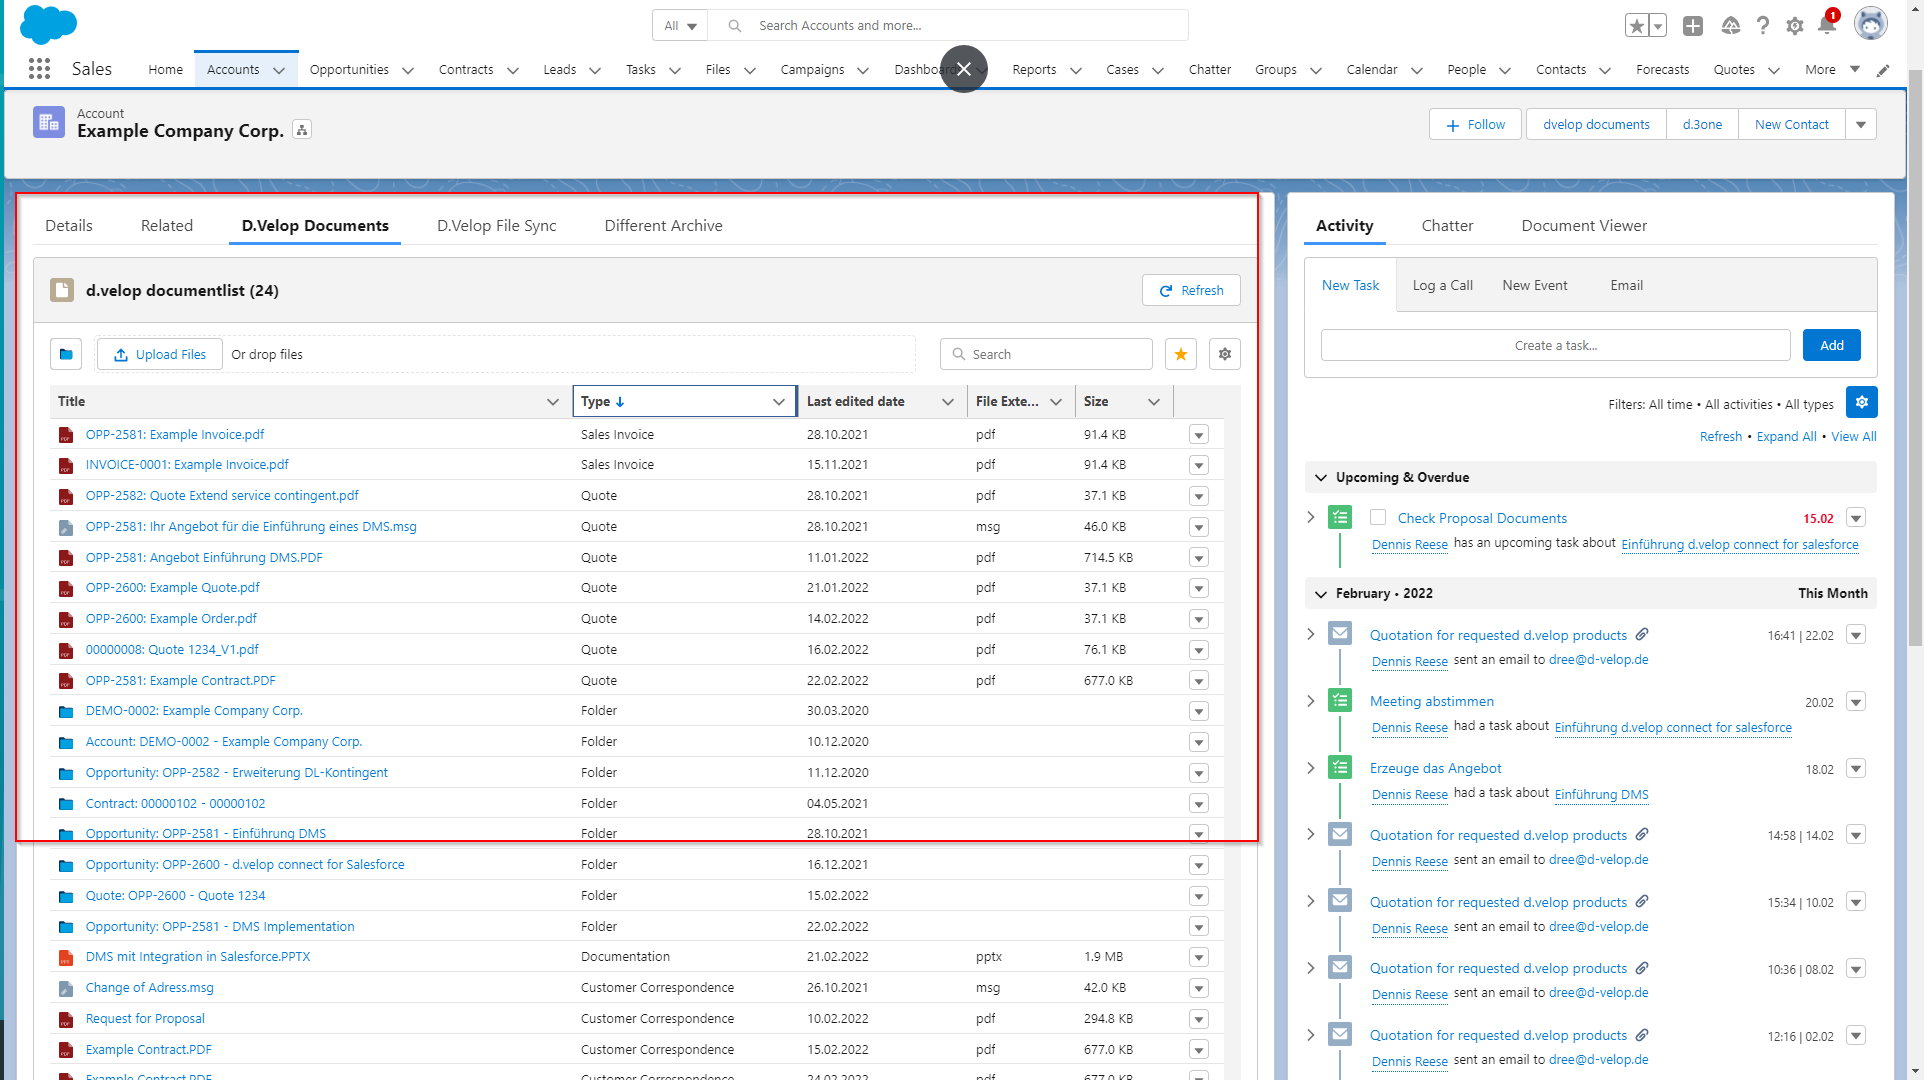Switch to the D.Velop File Sync tab
The image size is (1924, 1080).
coord(496,225)
